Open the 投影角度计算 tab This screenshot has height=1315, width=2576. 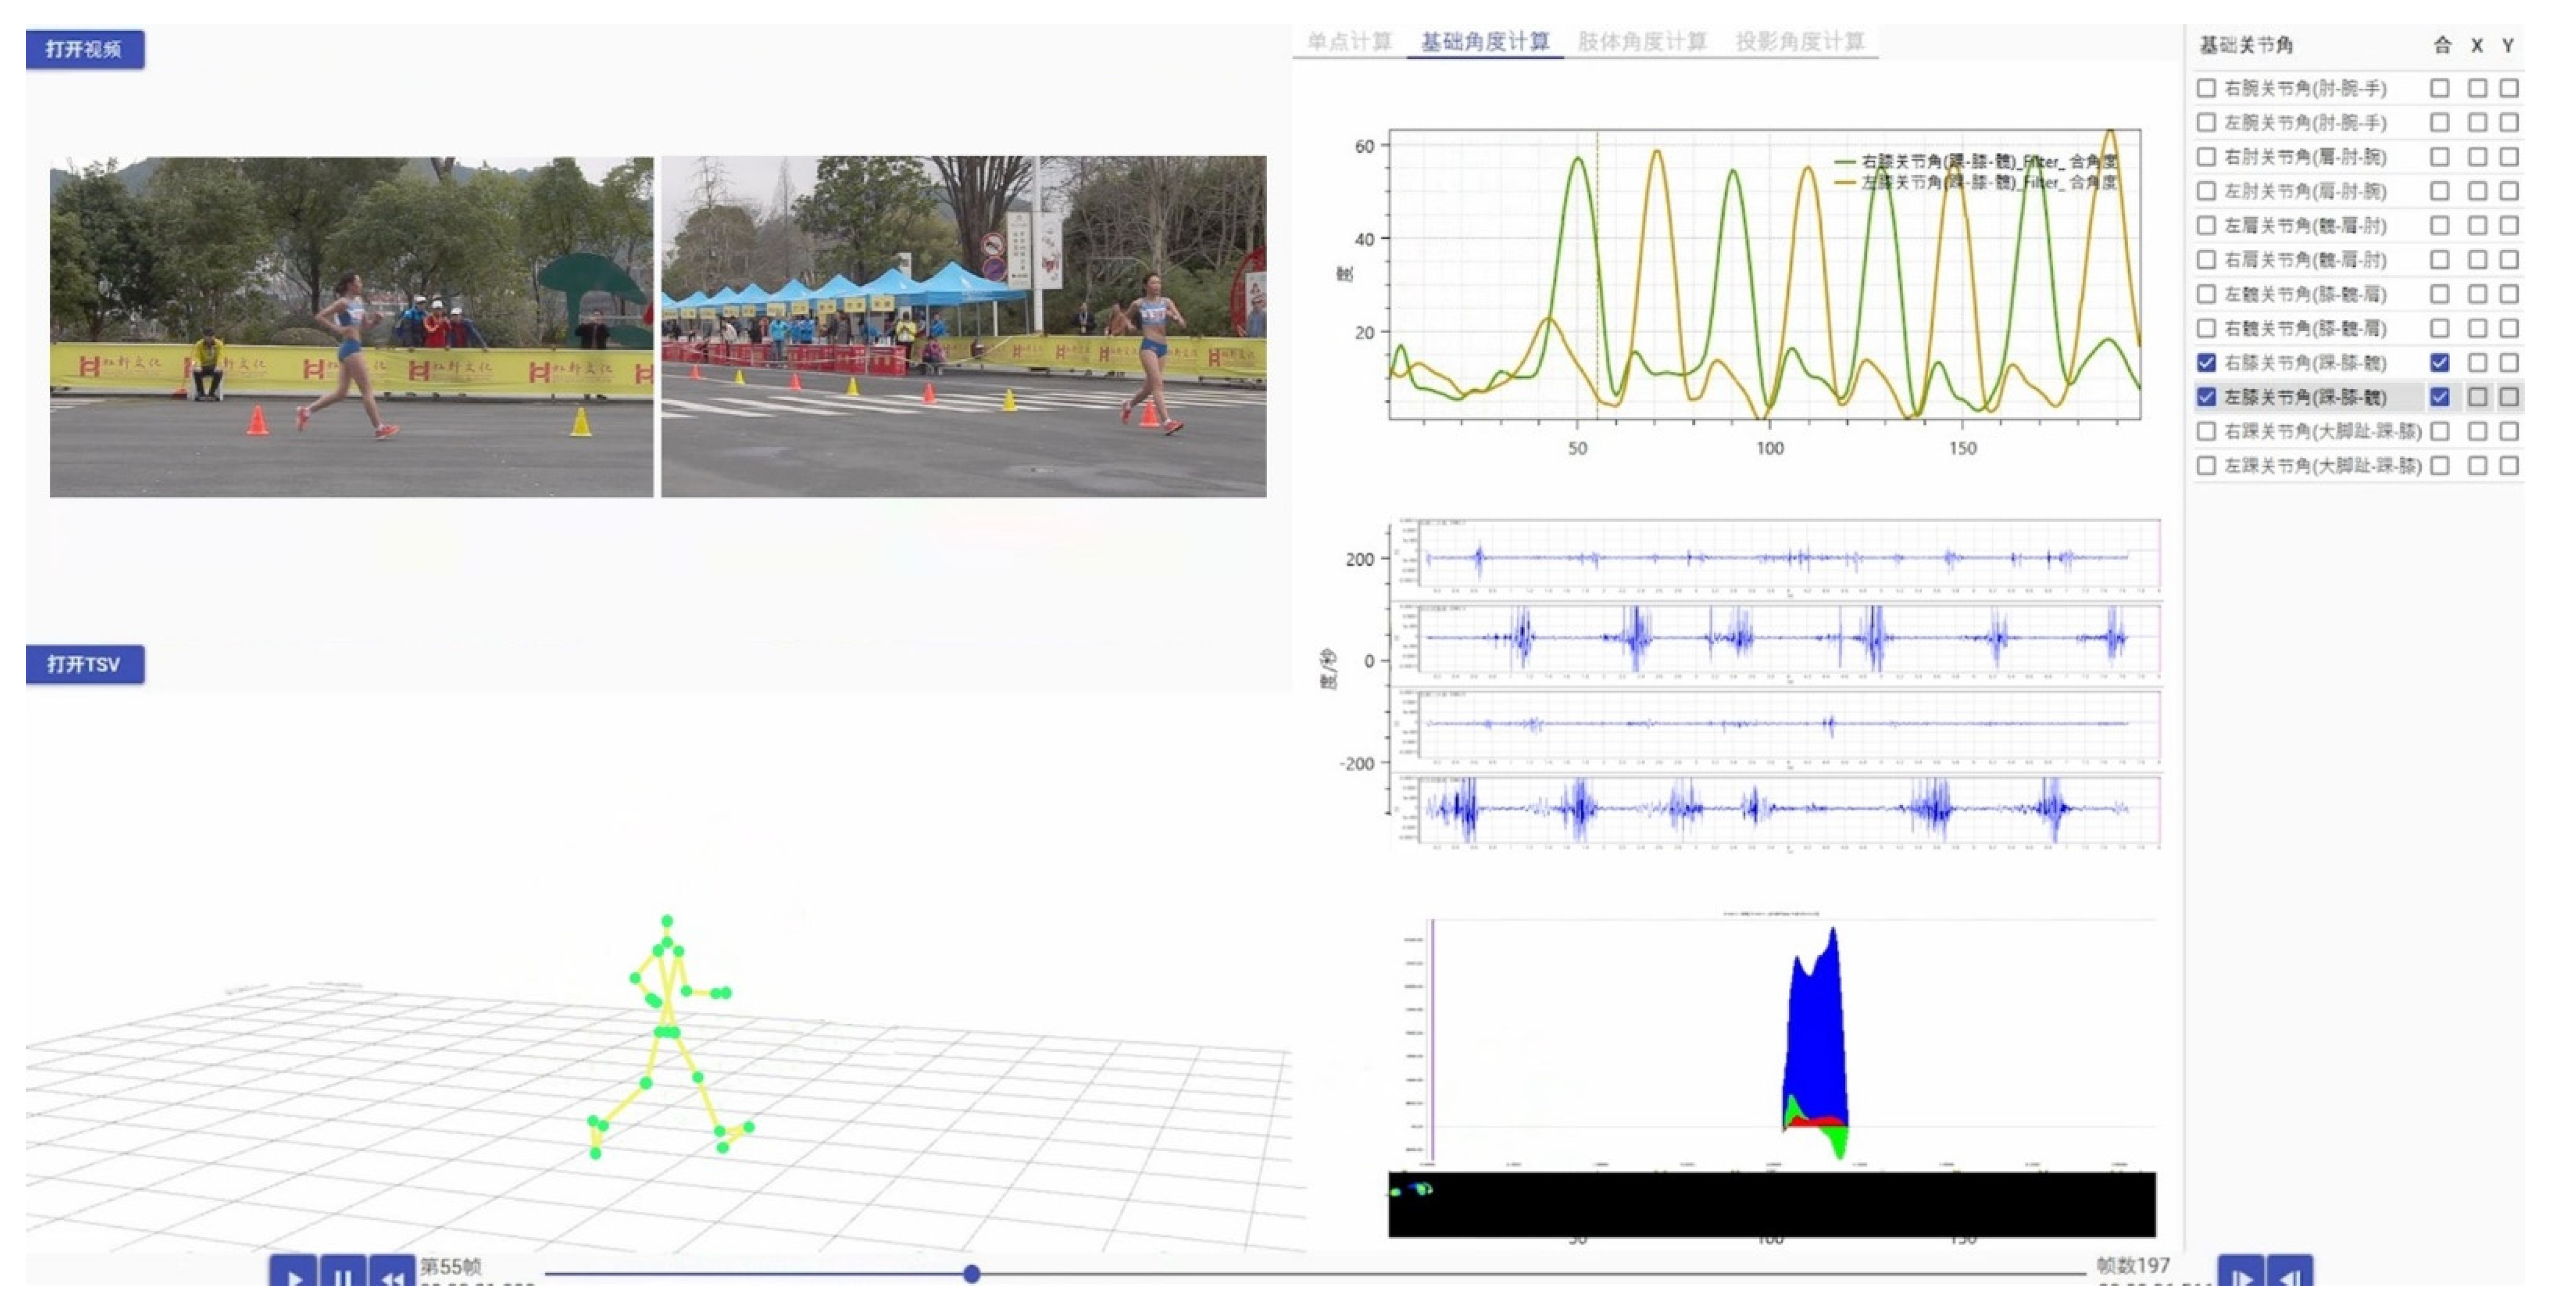click(x=1800, y=42)
